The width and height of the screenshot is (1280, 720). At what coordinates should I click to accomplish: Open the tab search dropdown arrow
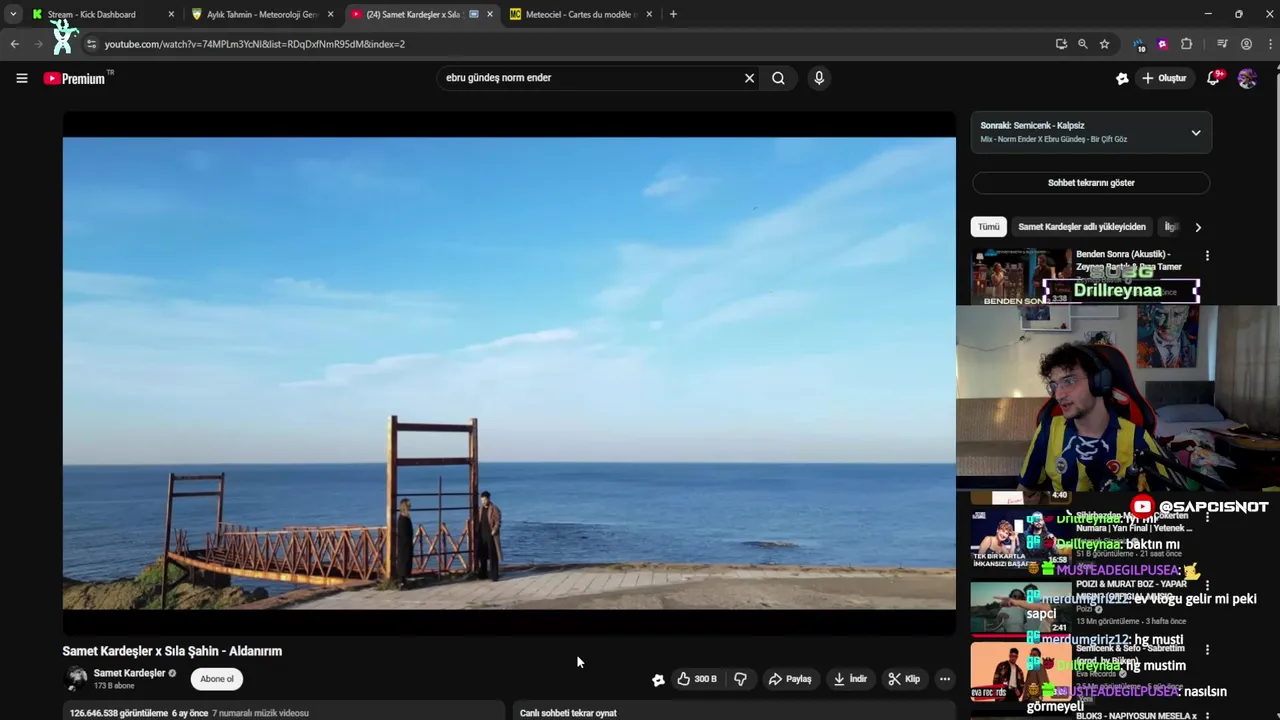(x=13, y=14)
